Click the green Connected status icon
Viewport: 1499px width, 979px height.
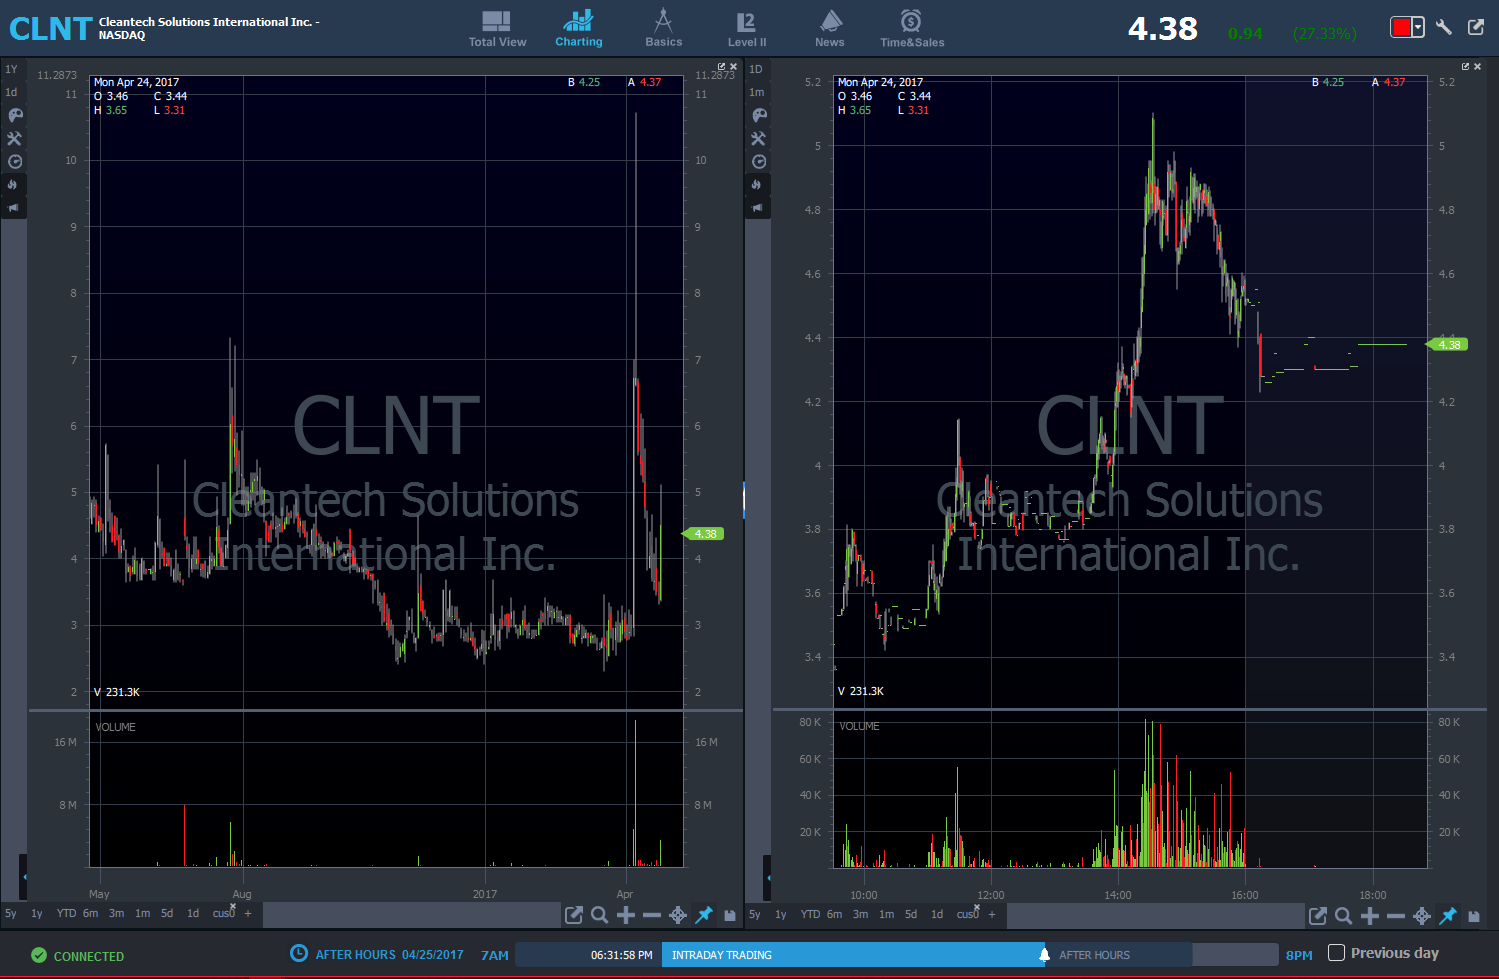tap(39, 955)
